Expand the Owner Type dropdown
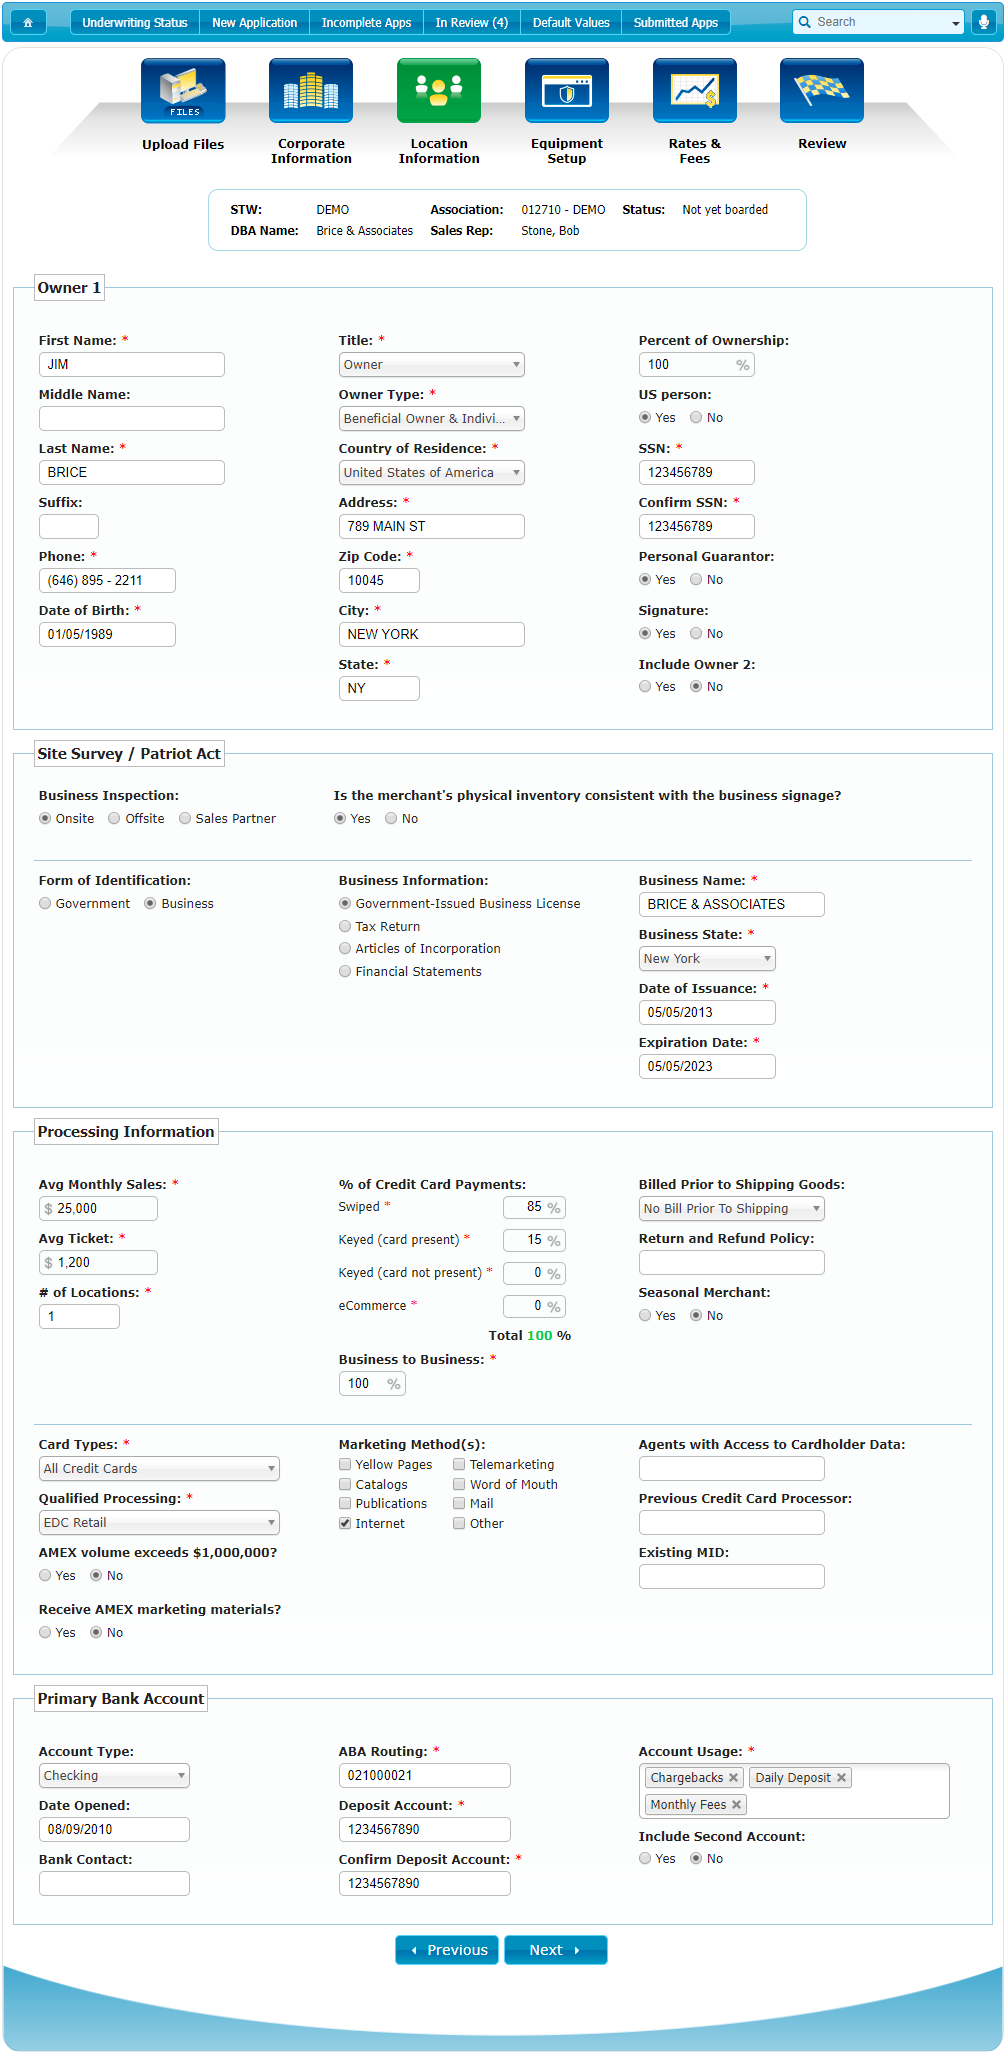This screenshot has width=1007, height=2055. pos(431,419)
